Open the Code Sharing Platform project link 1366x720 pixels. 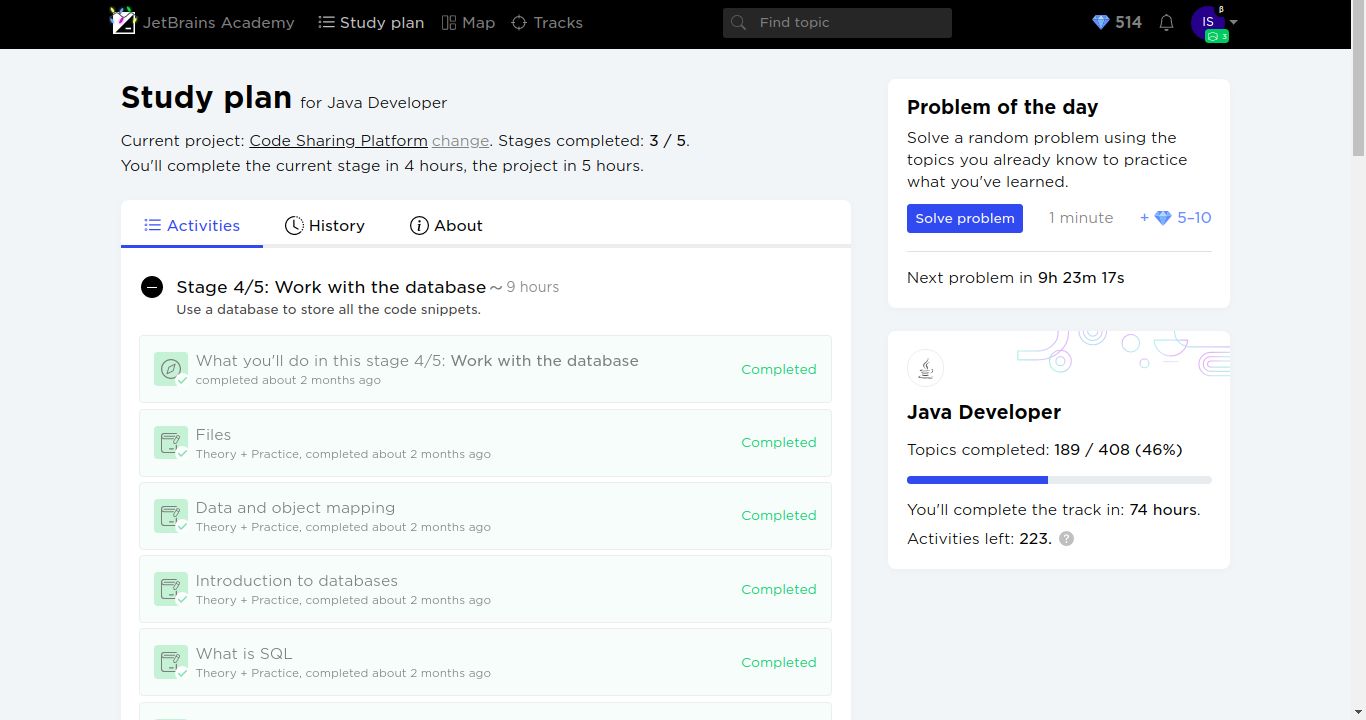(x=338, y=141)
